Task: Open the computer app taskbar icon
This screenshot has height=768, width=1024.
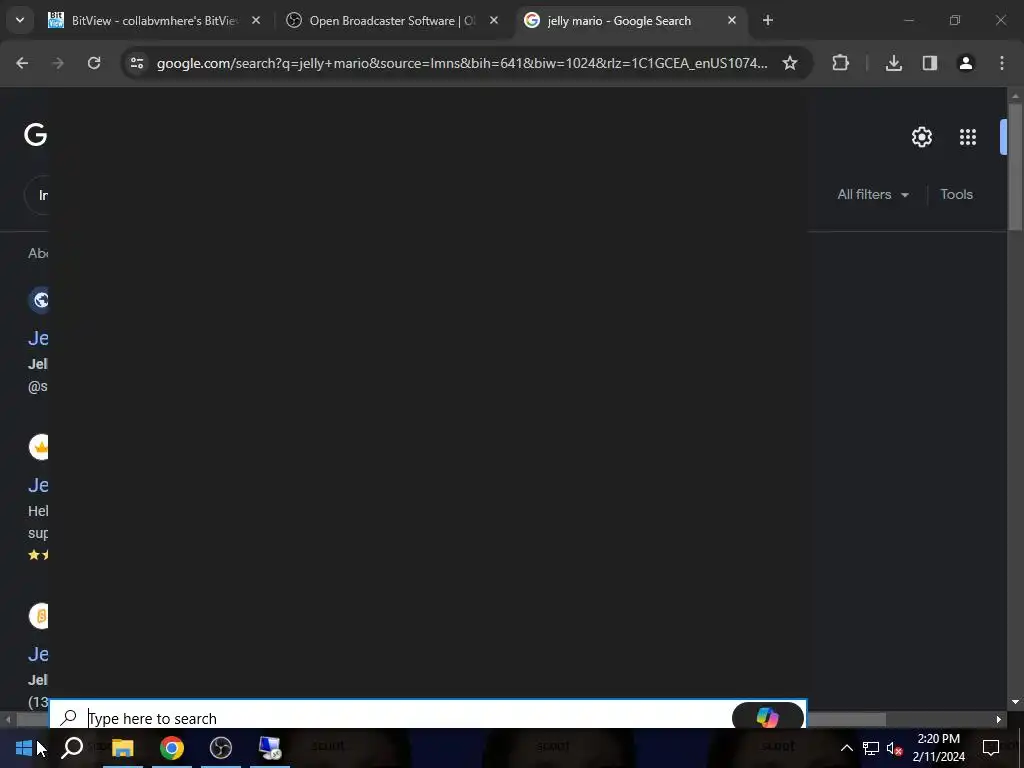Action: pos(270,748)
